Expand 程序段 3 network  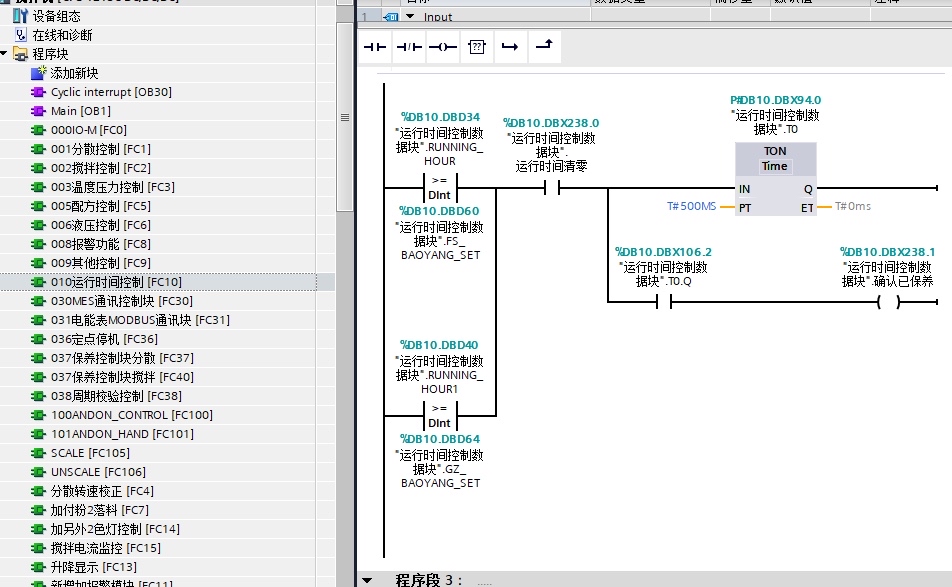tap(367, 580)
